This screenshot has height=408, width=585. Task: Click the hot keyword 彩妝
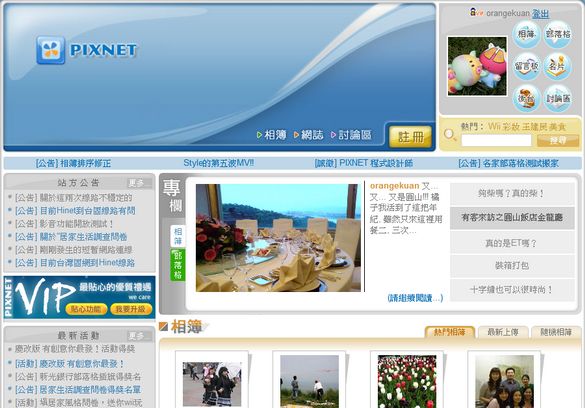click(x=511, y=127)
